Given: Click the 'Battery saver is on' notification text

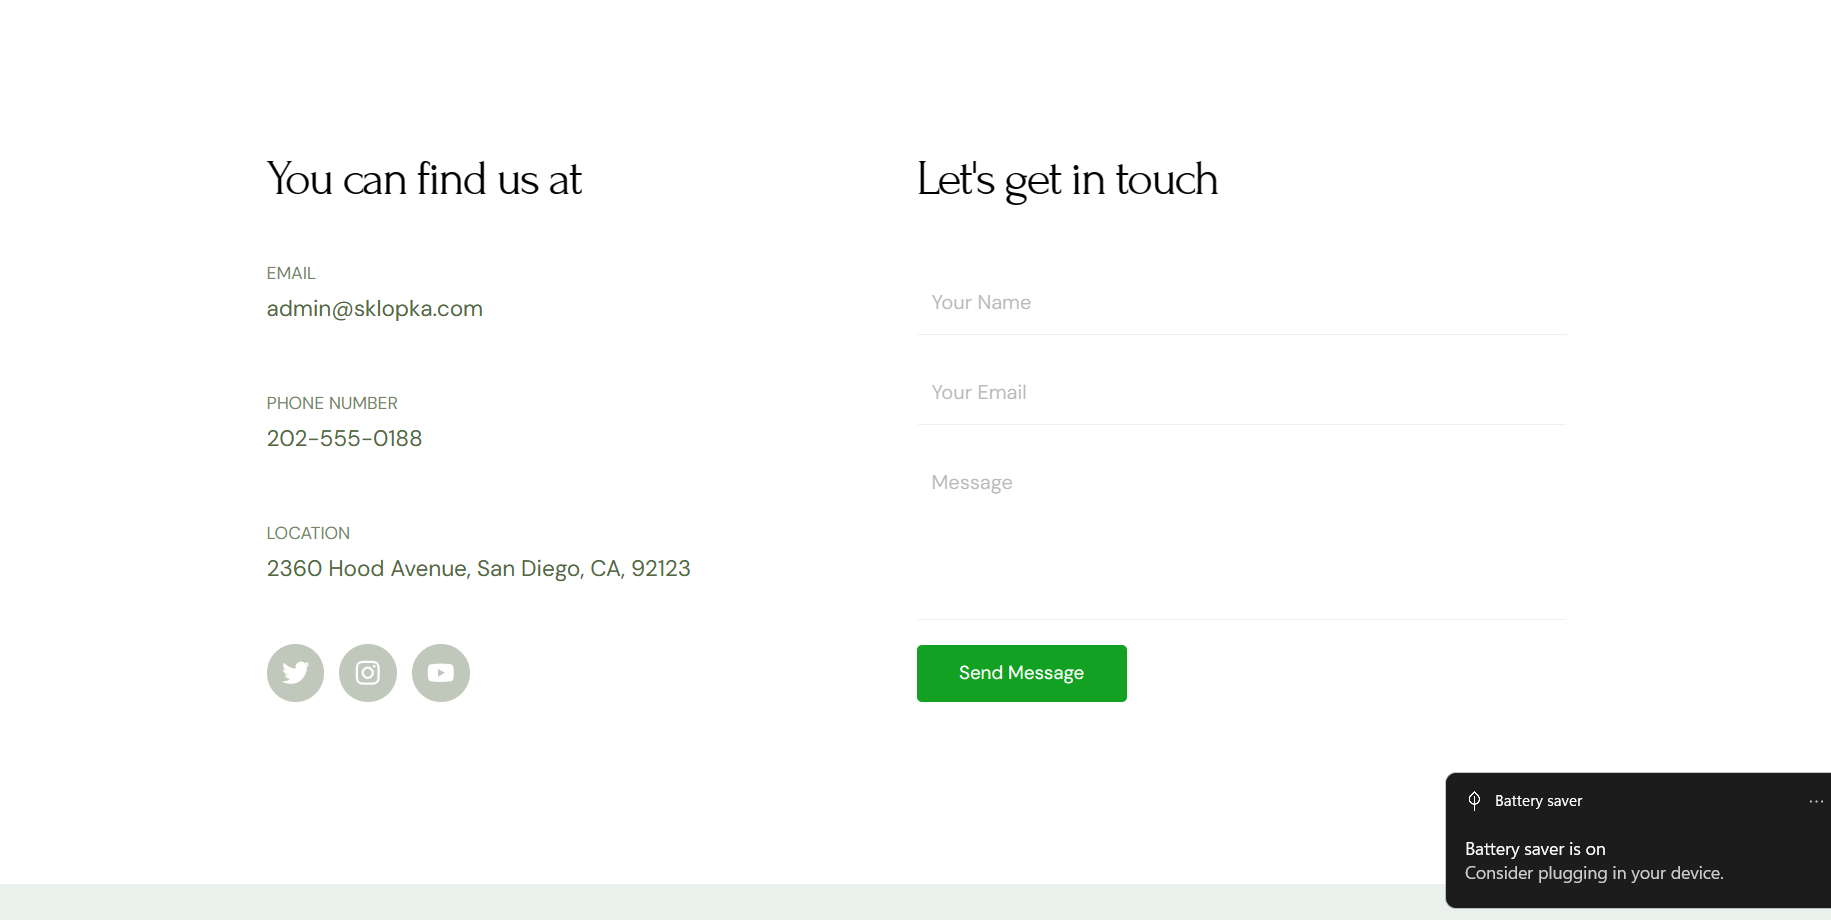Looking at the screenshot, I should [x=1535, y=849].
